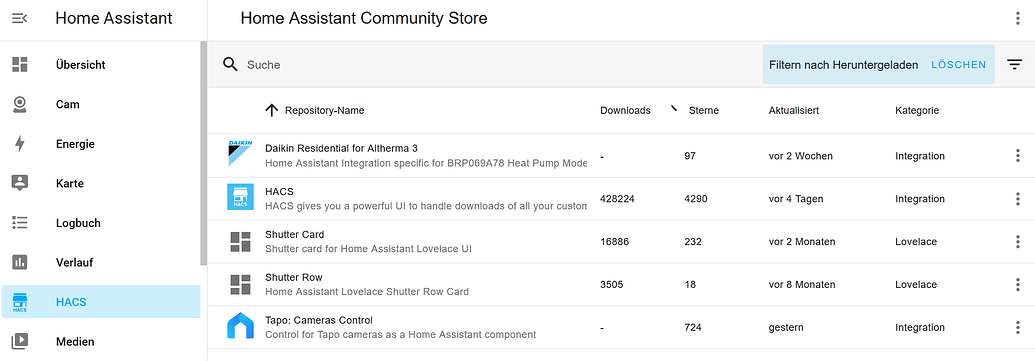Image resolution: width=1035 pixels, height=361 pixels.
Task: Click the Cam webcam icon
Action: [x=20, y=104]
